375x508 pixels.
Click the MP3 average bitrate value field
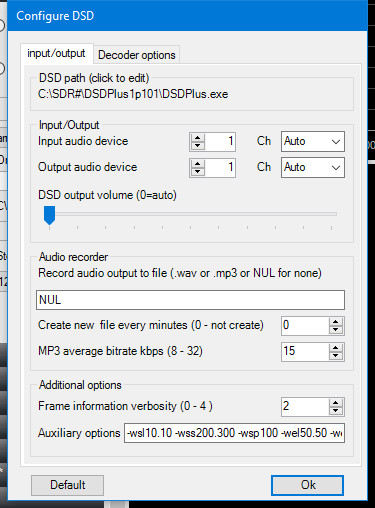[x=305, y=352]
